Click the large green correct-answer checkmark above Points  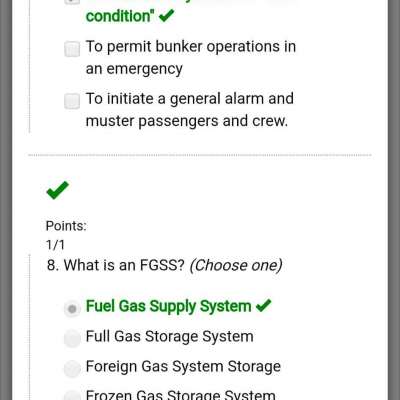coord(58,190)
